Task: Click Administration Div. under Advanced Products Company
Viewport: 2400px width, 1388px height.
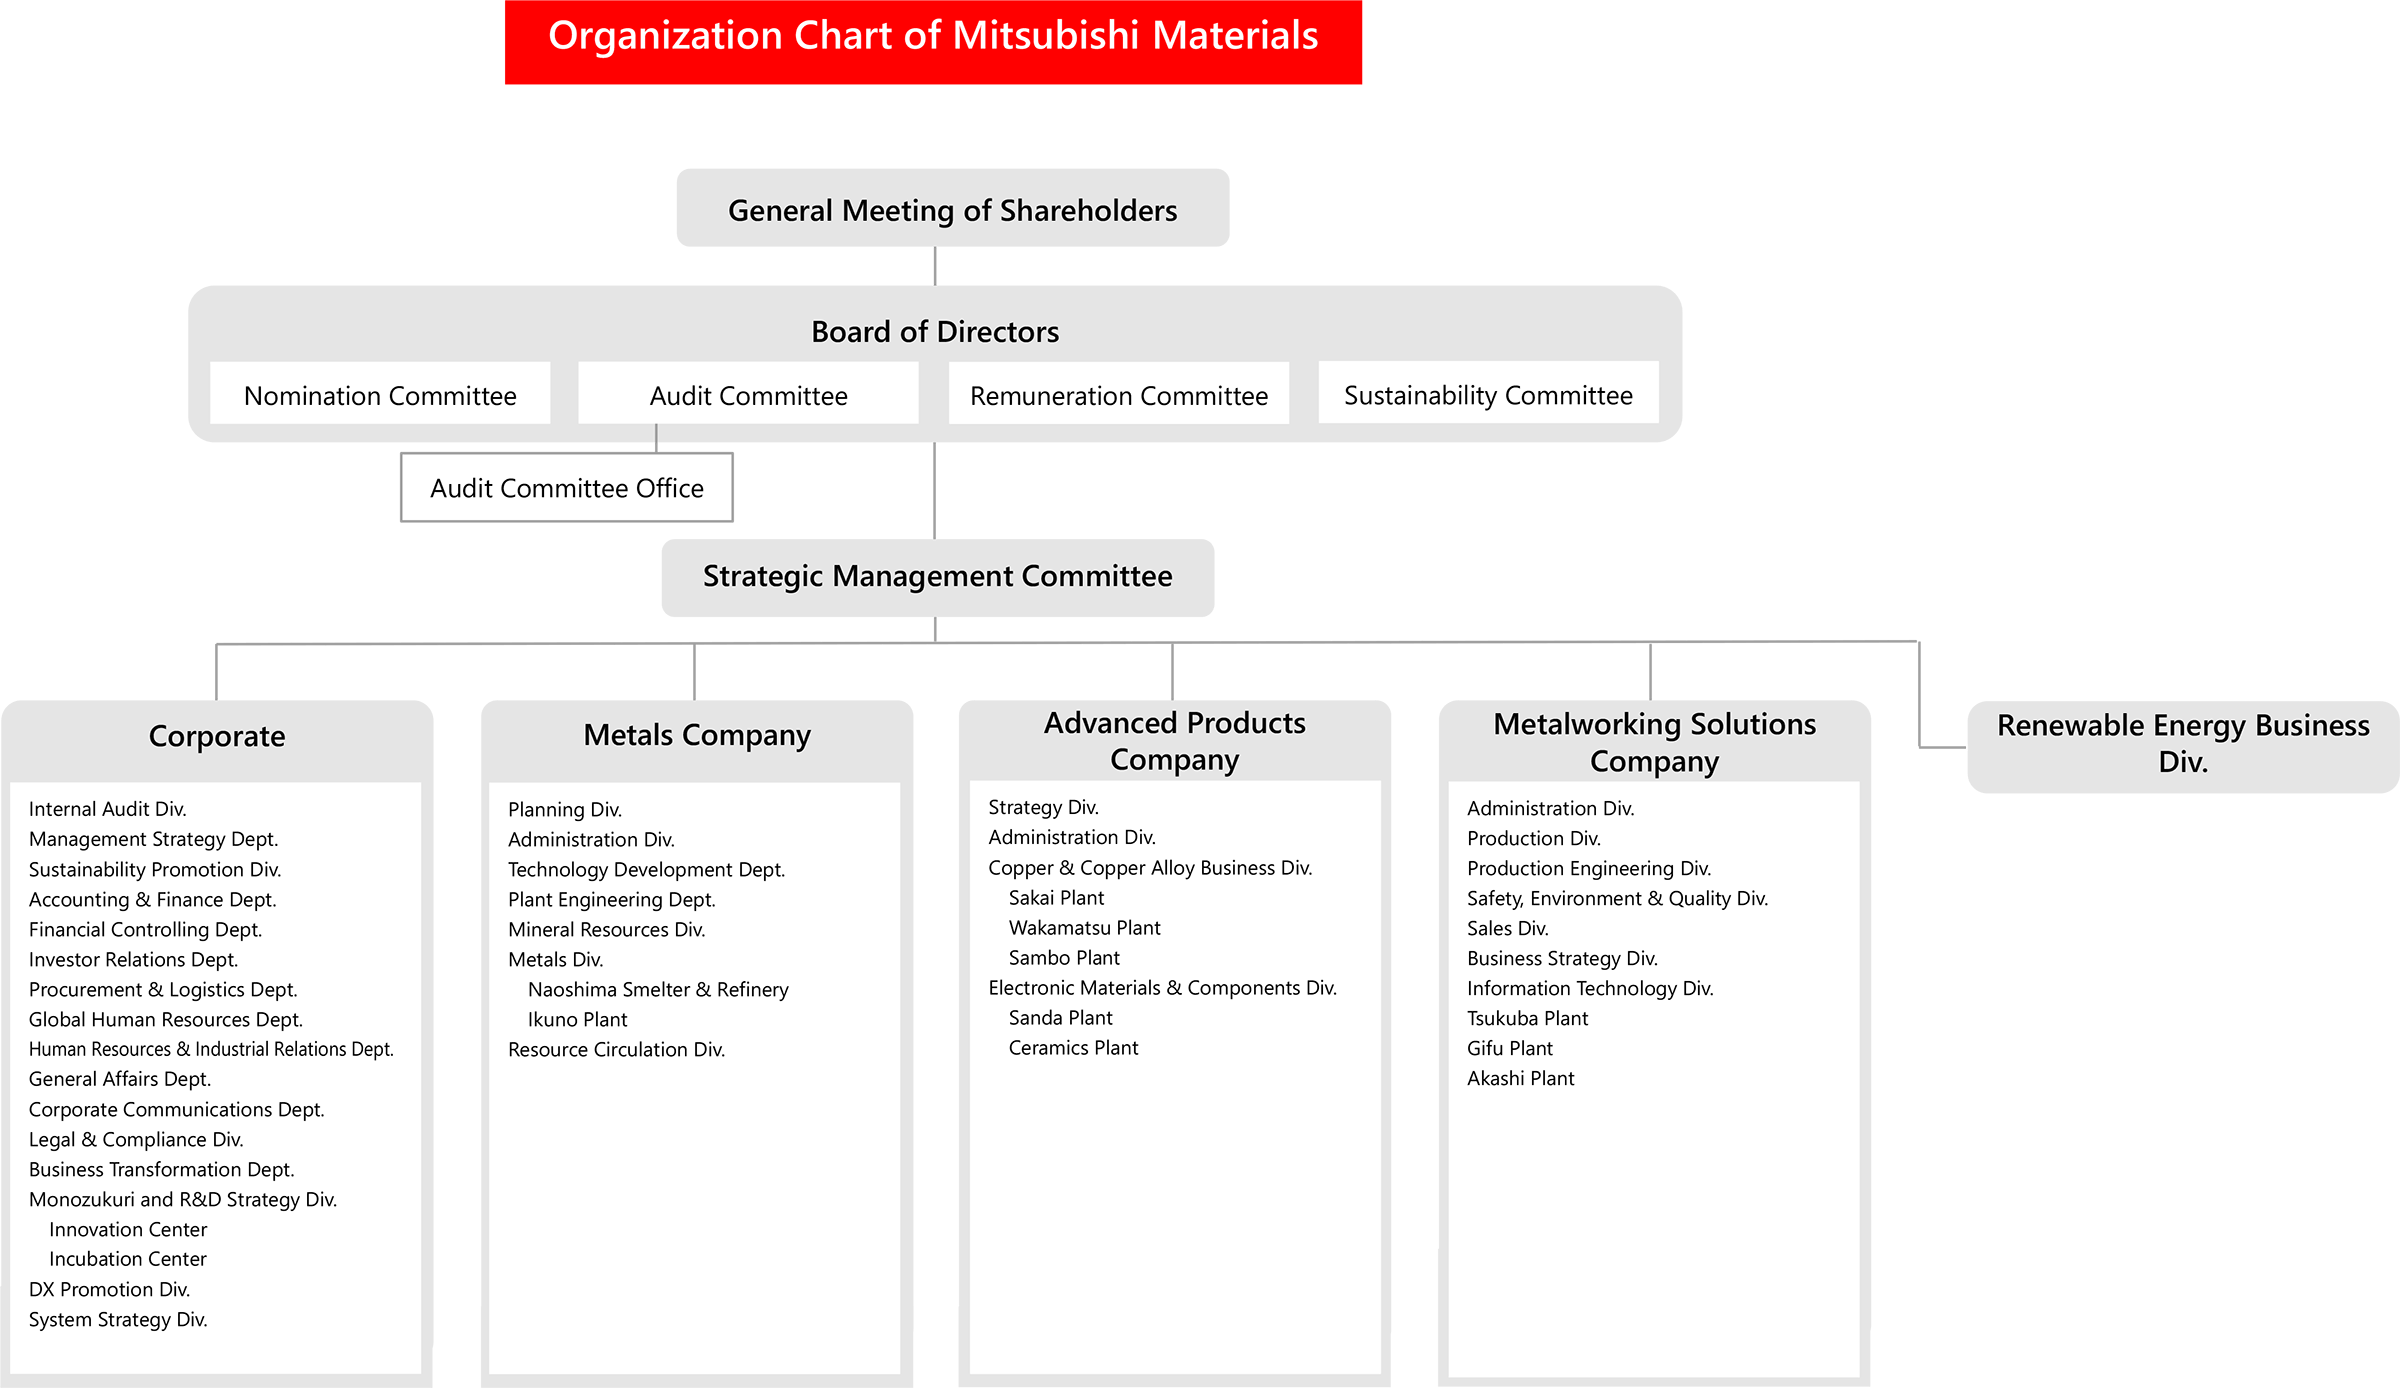Action: point(1072,837)
